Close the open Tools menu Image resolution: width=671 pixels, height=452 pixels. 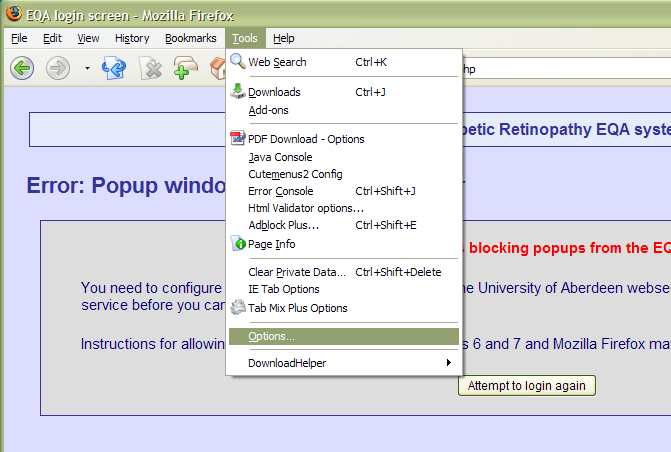pyautogui.click(x=245, y=38)
